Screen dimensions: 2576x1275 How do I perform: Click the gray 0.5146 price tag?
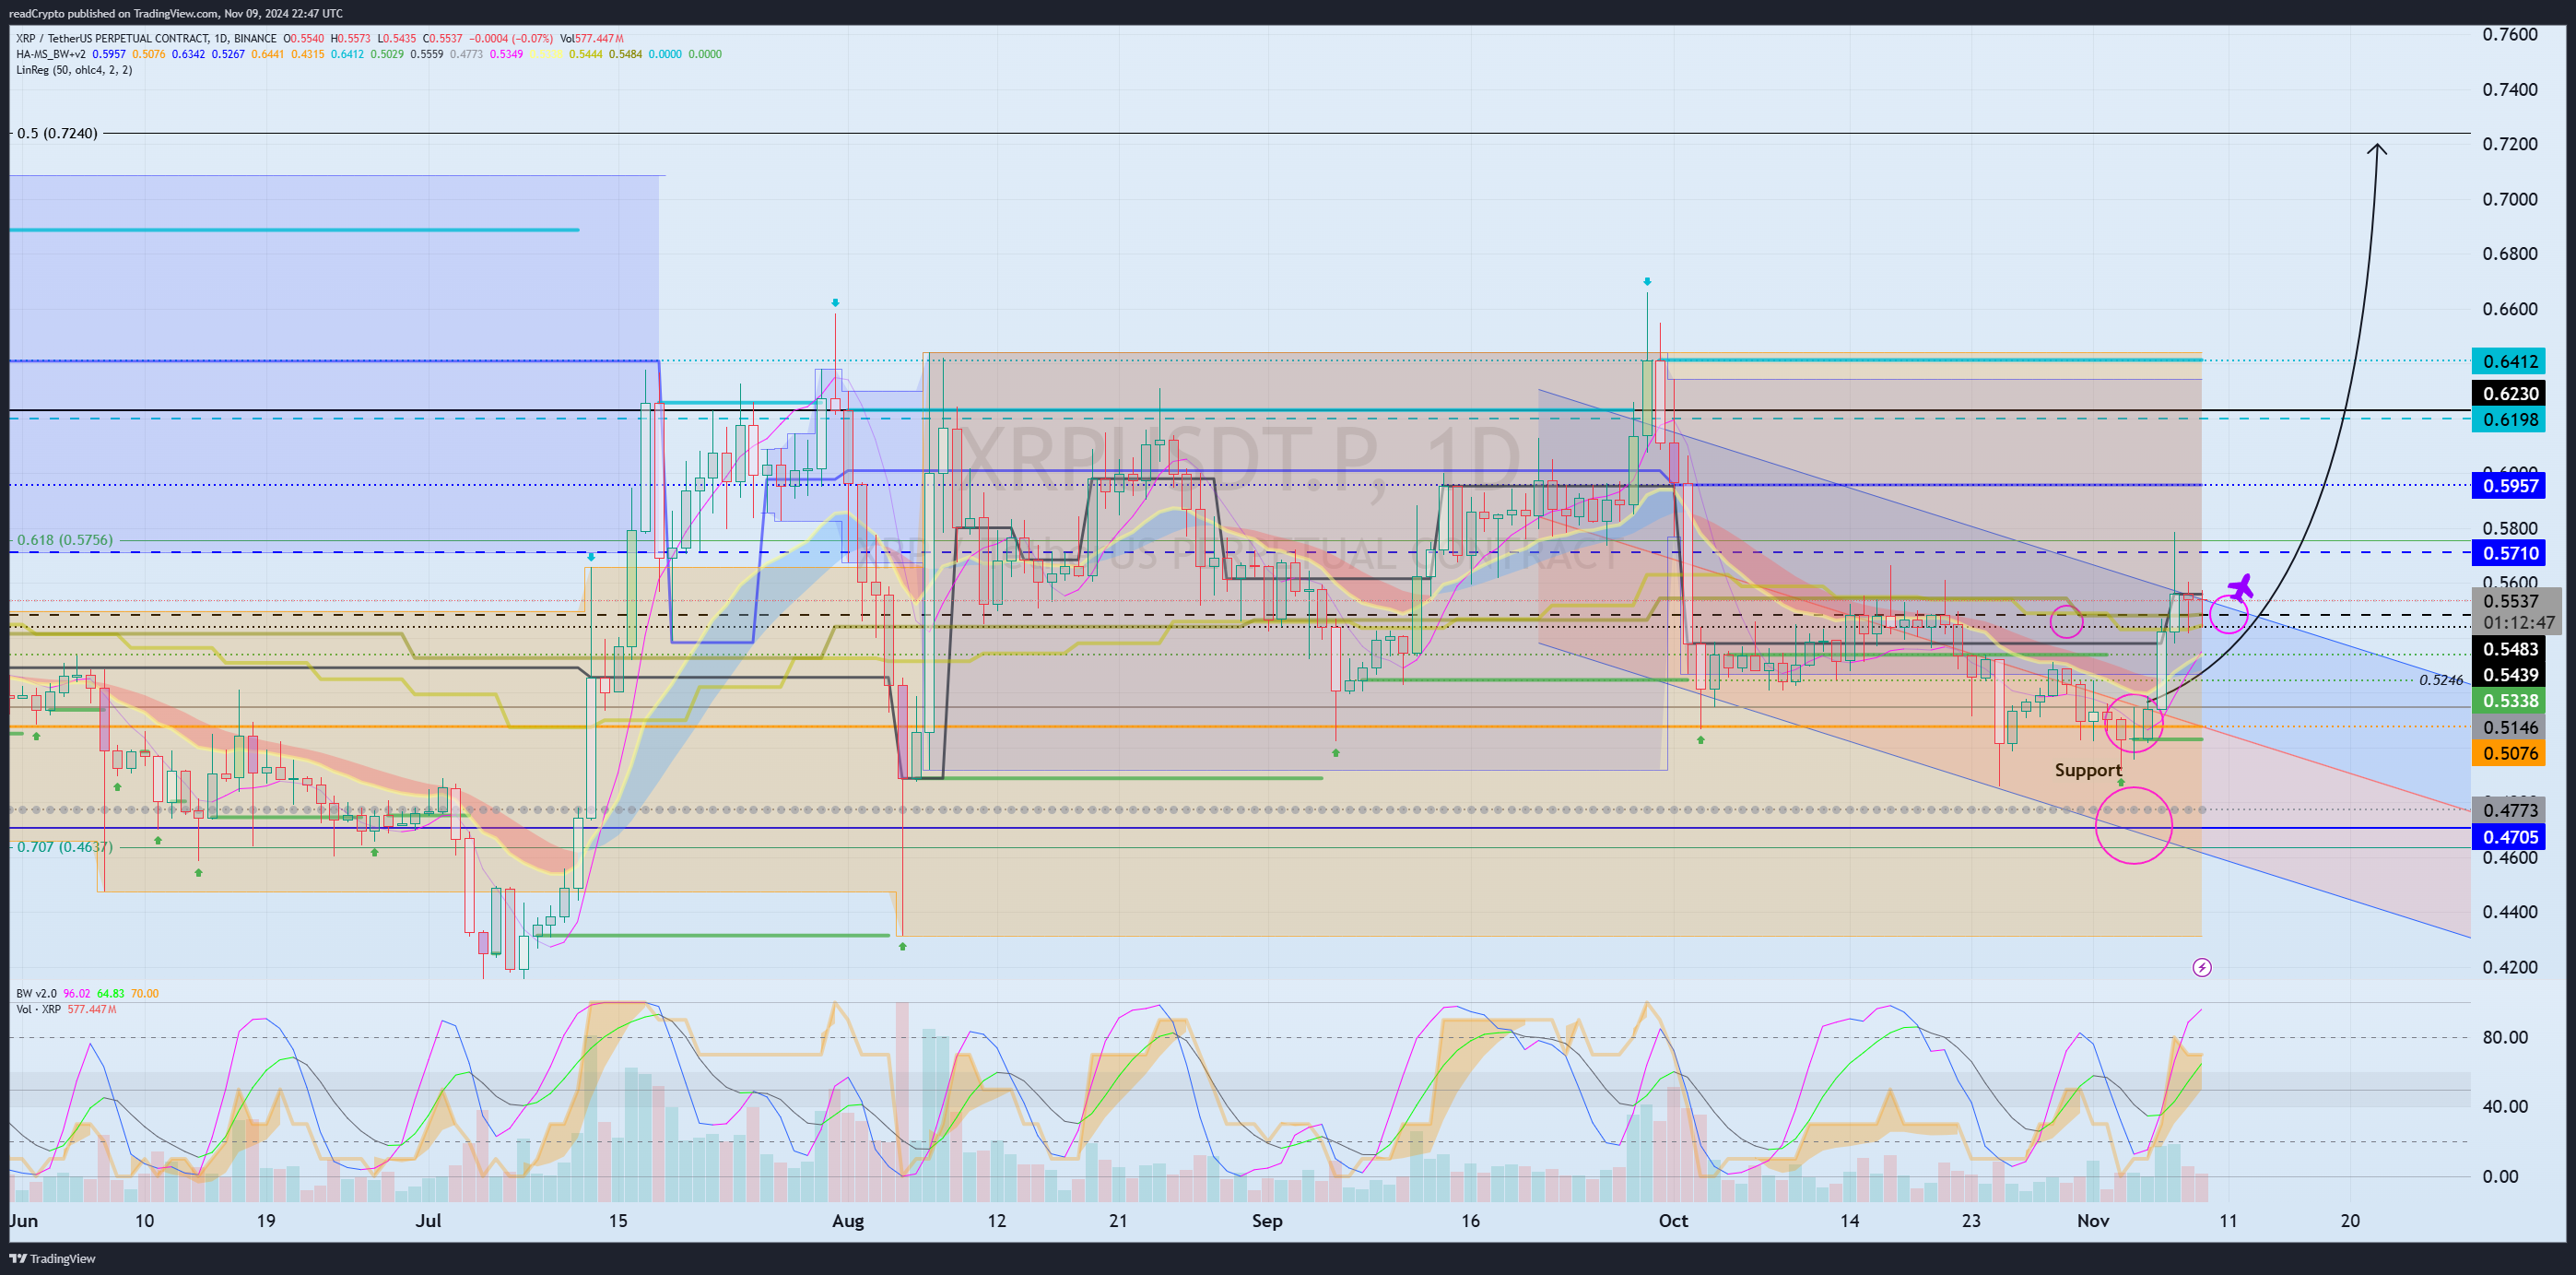[2510, 727]
